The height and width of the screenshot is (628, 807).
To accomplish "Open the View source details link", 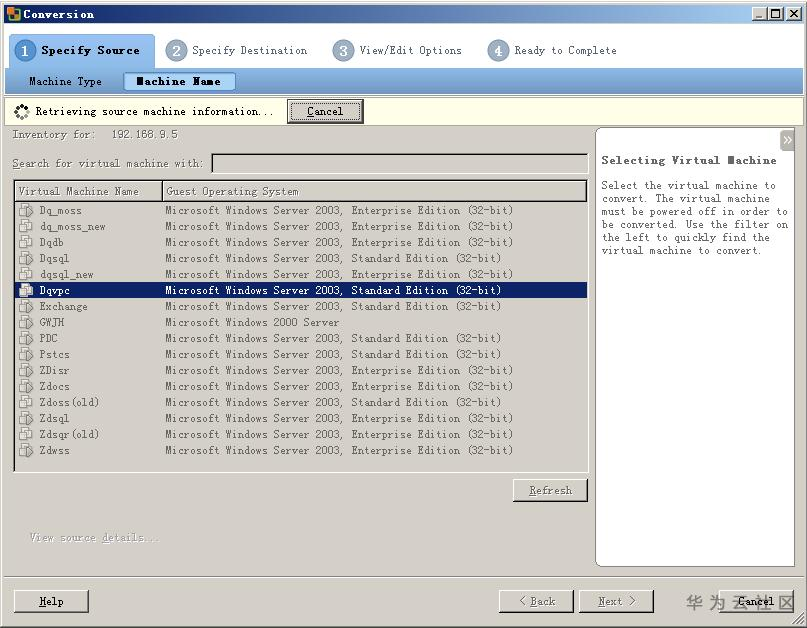I will pyautogui.click(x=95, y=537).
